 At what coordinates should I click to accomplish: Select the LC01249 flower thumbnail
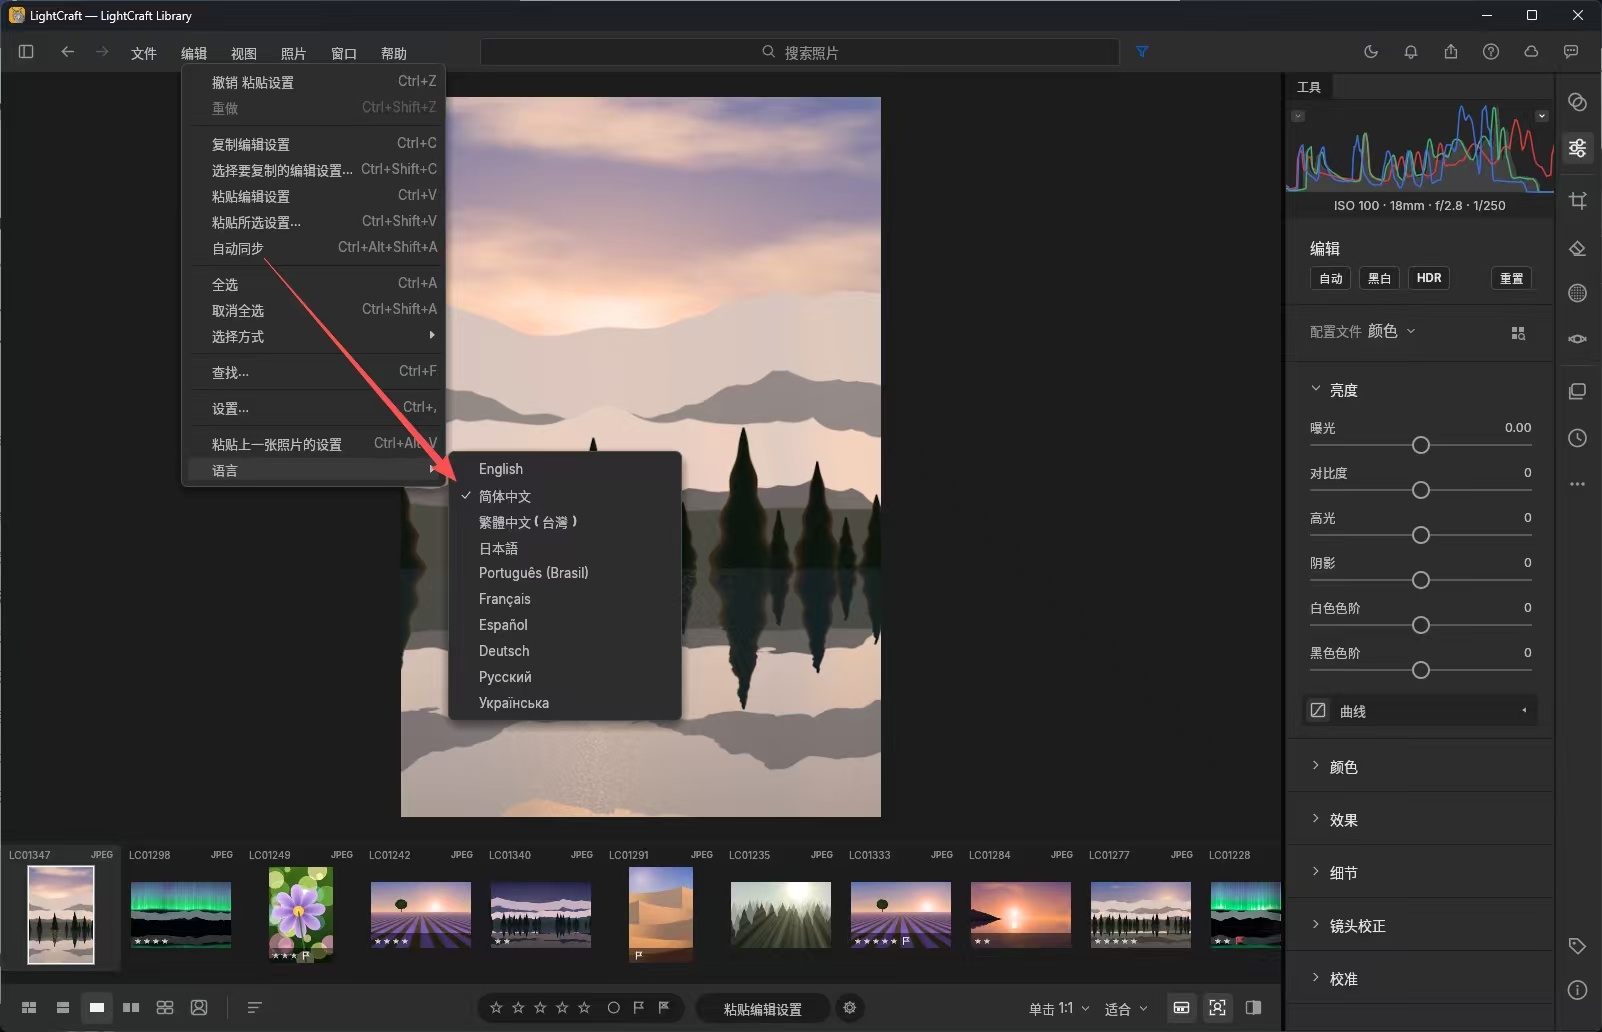point(301,915)
